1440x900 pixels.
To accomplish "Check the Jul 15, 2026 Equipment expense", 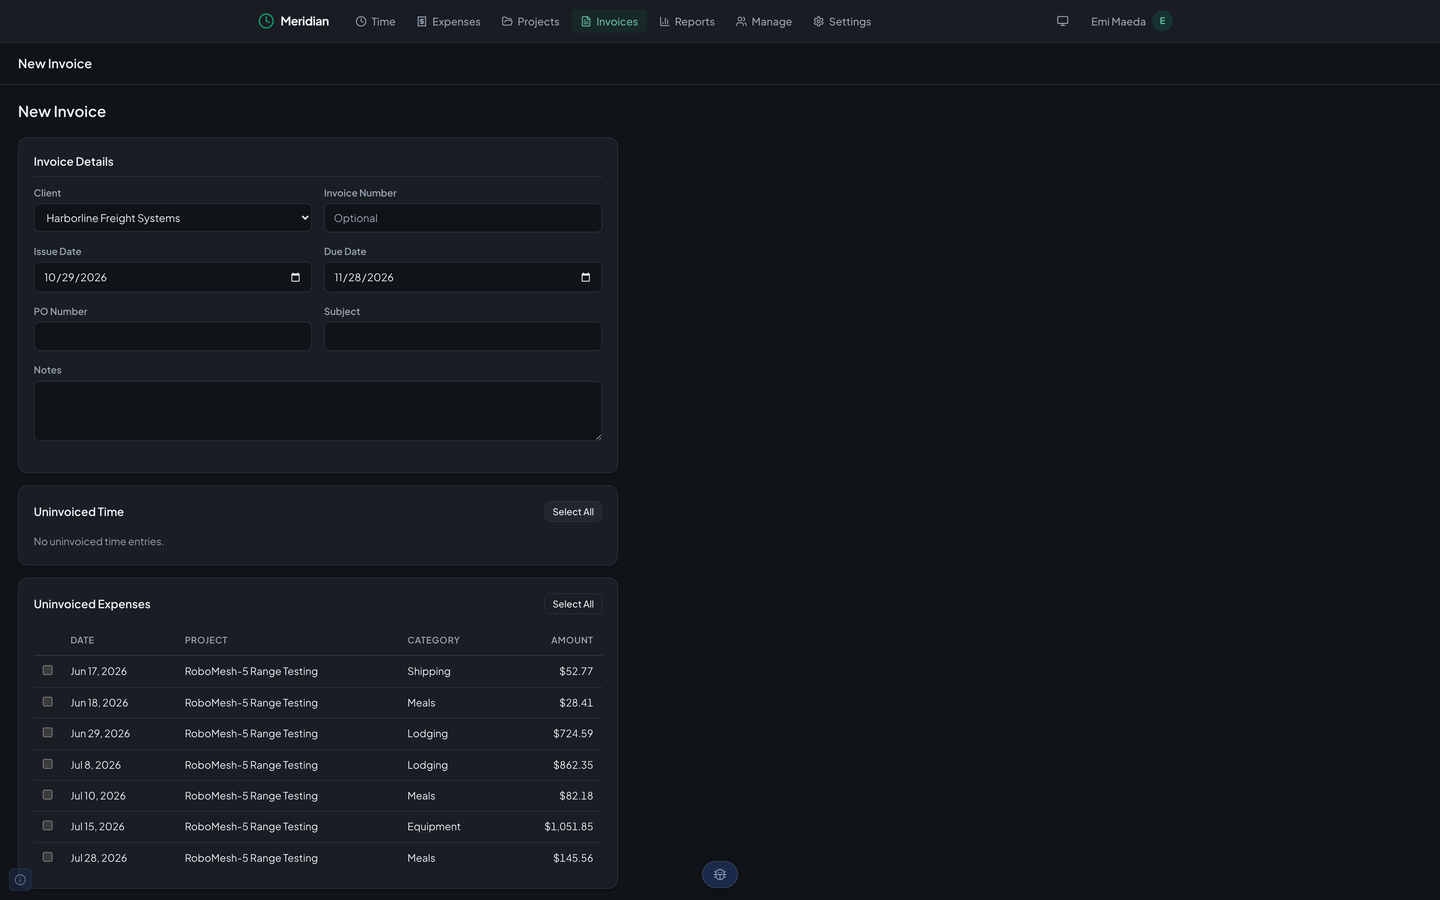I will (x=47, y=826).
